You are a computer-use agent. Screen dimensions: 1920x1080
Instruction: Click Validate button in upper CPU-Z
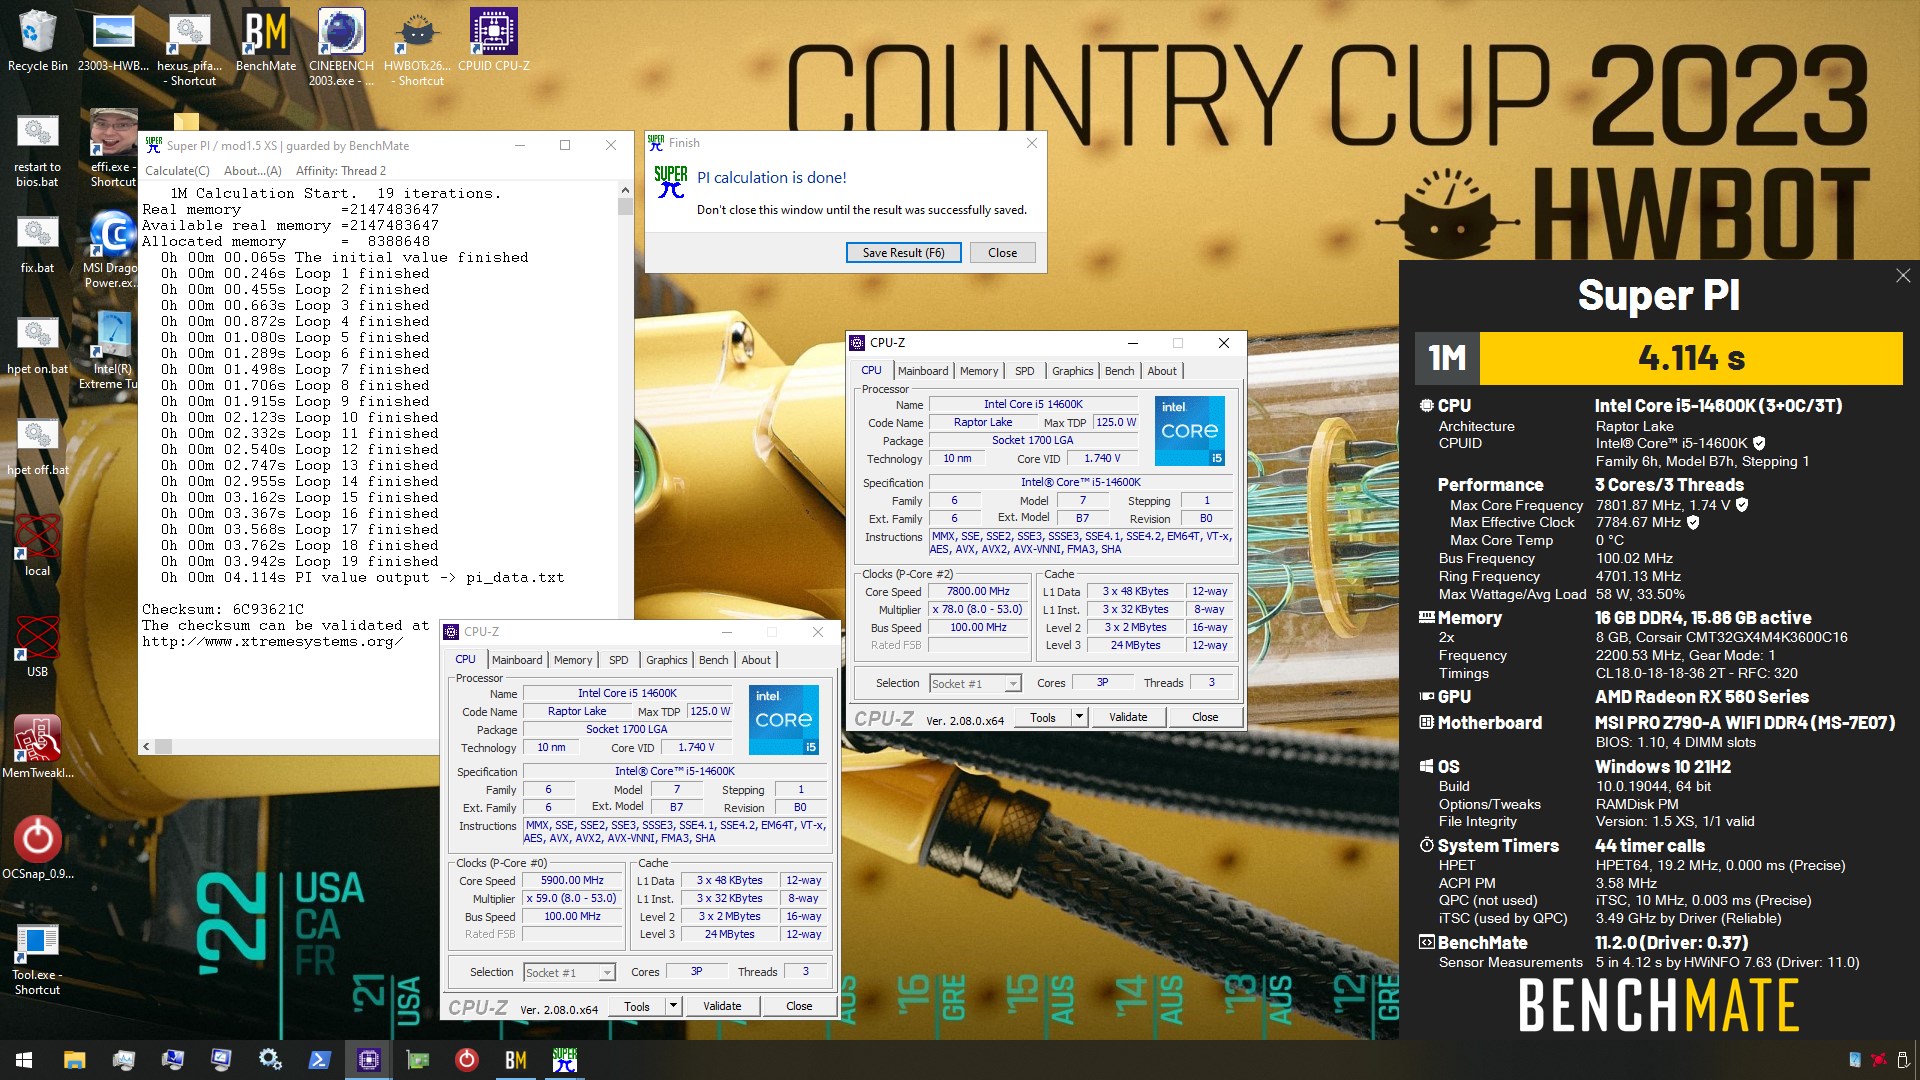(1128, 717)
